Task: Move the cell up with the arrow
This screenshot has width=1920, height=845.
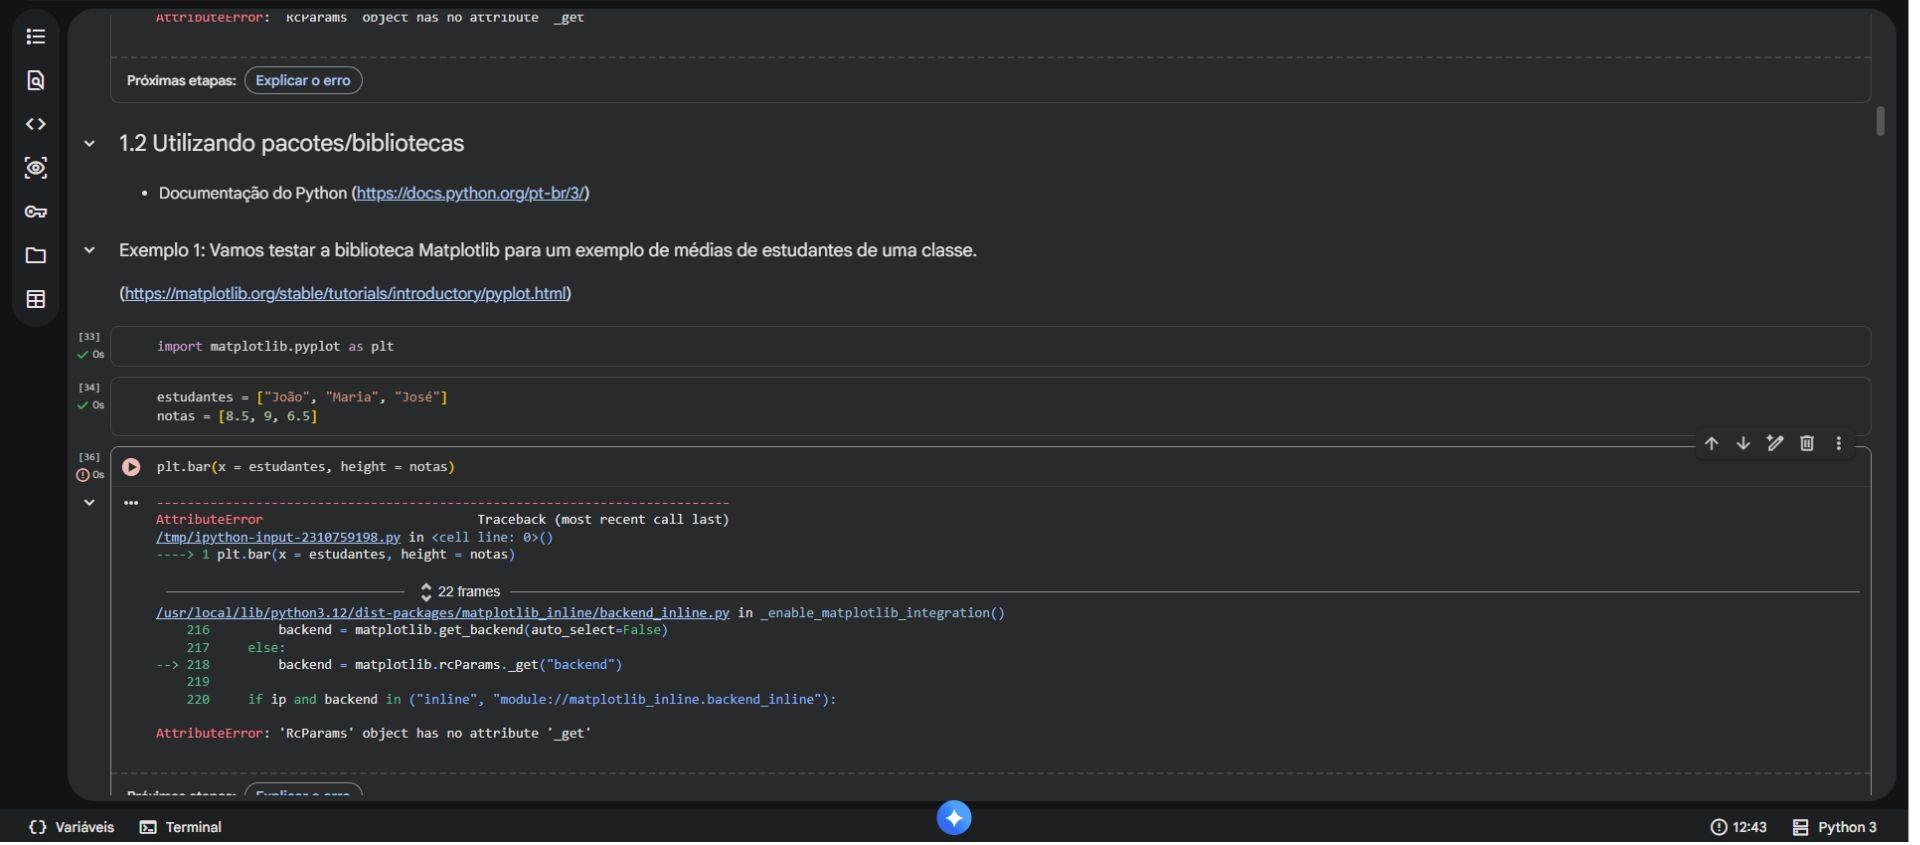Action: click(x=1711, y=444)
